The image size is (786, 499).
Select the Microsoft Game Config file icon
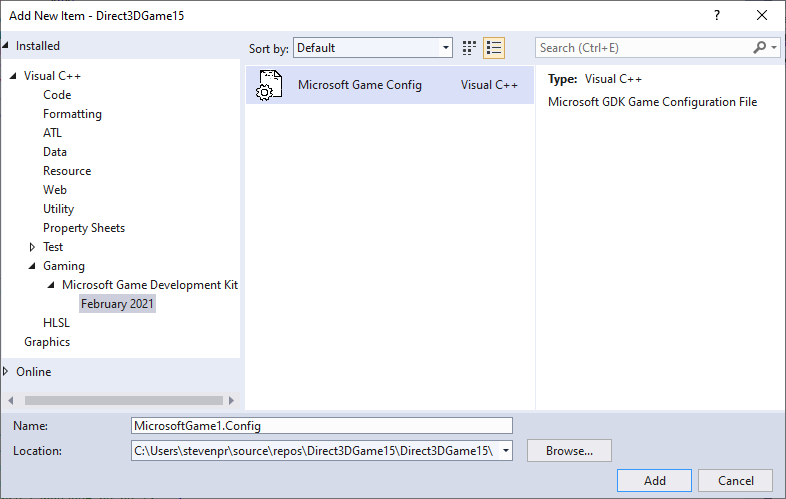270,85
